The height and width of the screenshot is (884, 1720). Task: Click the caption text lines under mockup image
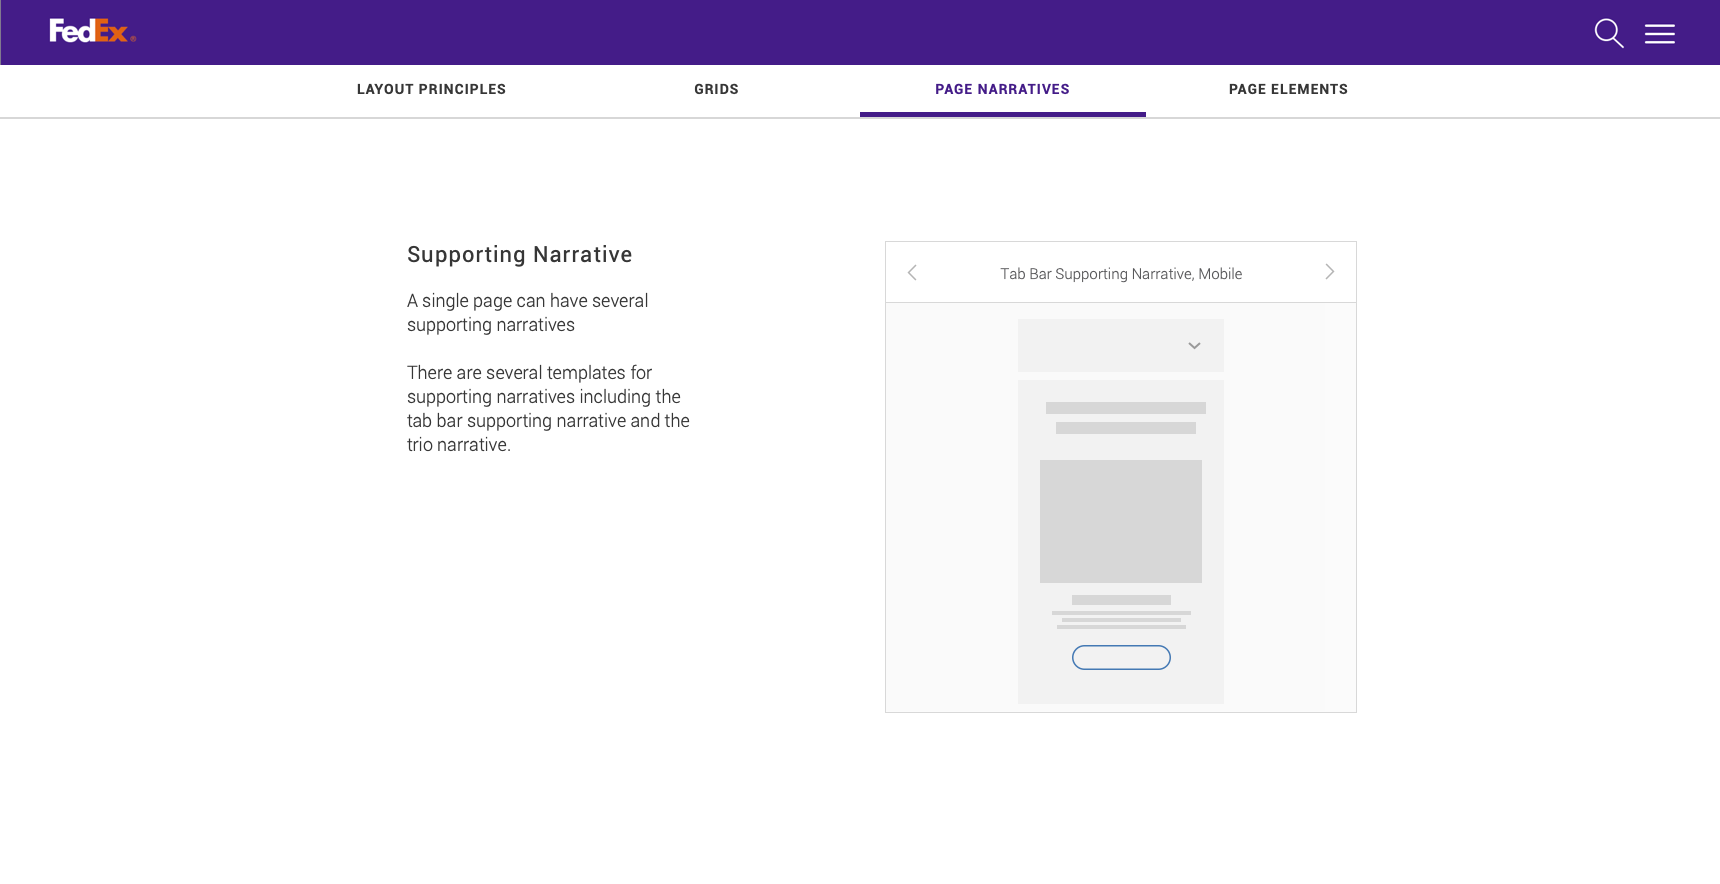pos(1121,620)
